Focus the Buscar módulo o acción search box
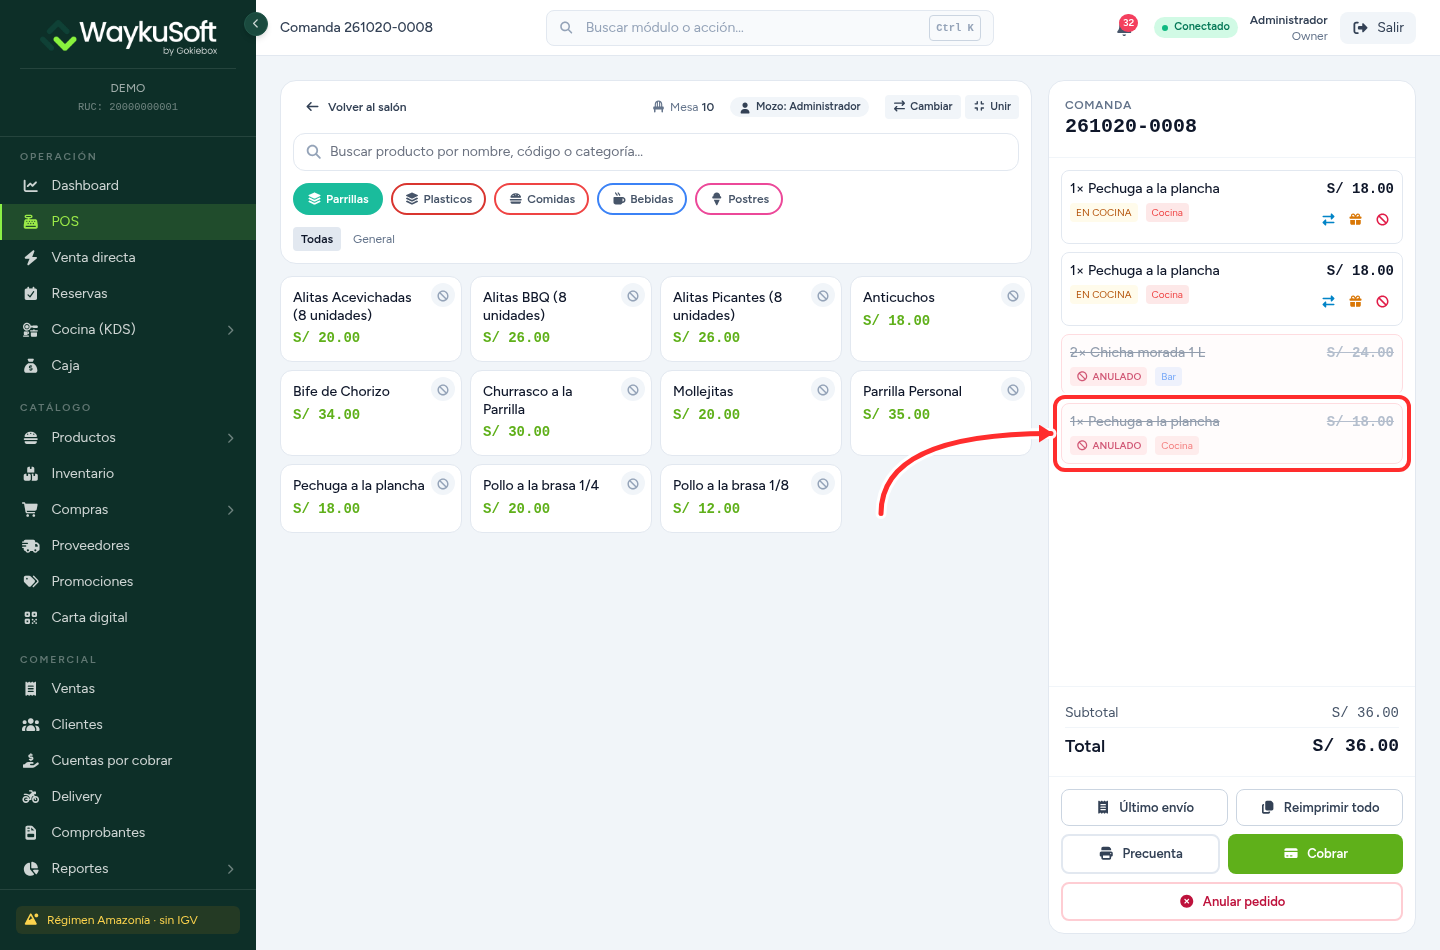The height and width of the screenshot is (950, 1440). [x=770, y=28]
